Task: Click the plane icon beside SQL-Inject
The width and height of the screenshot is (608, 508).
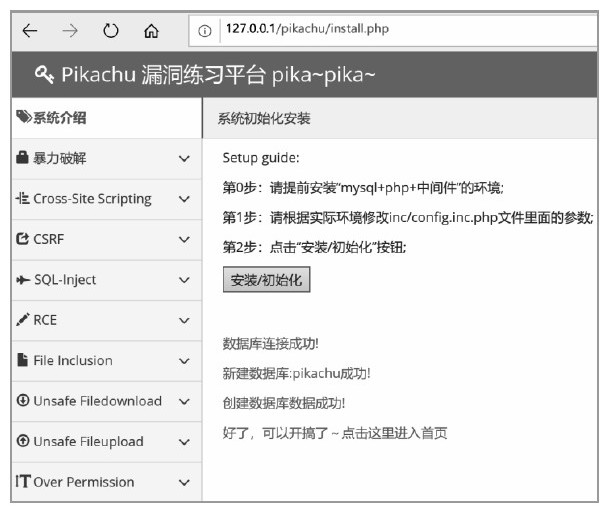Action: [23, 280]
